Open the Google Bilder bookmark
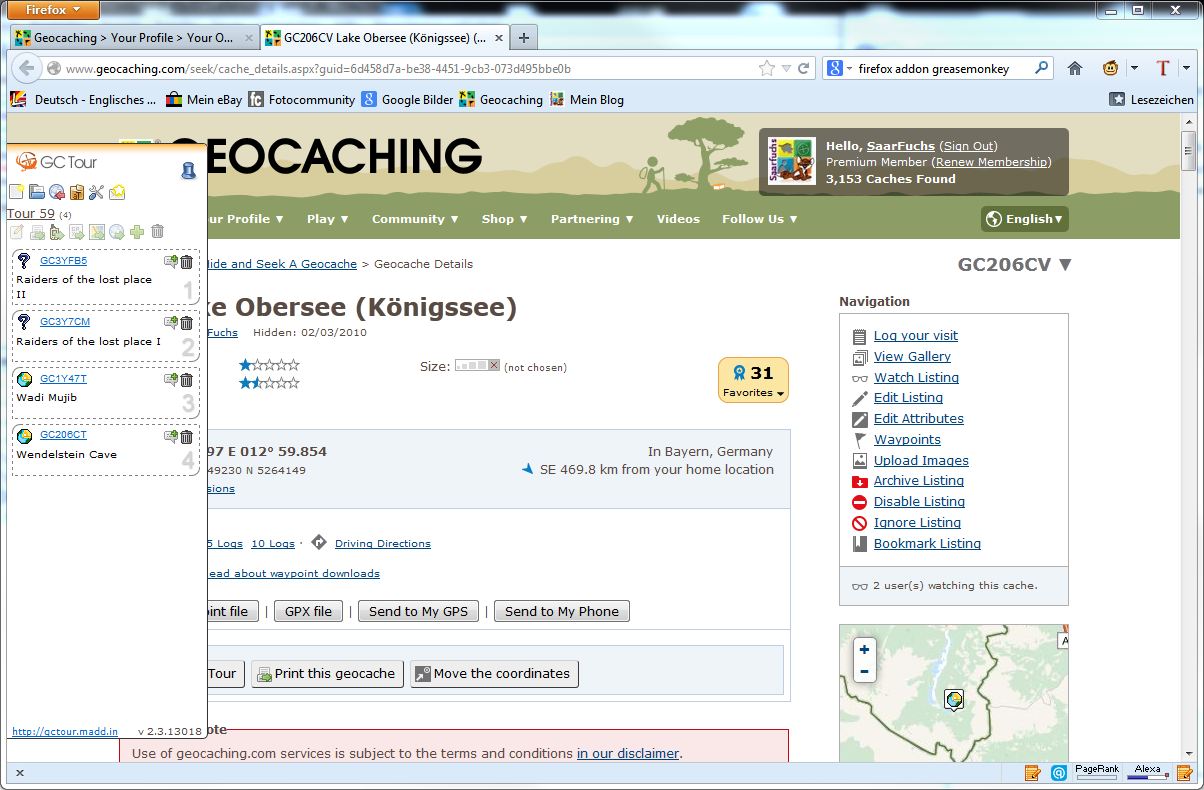The image size is (1204, 790). (407, 99)
